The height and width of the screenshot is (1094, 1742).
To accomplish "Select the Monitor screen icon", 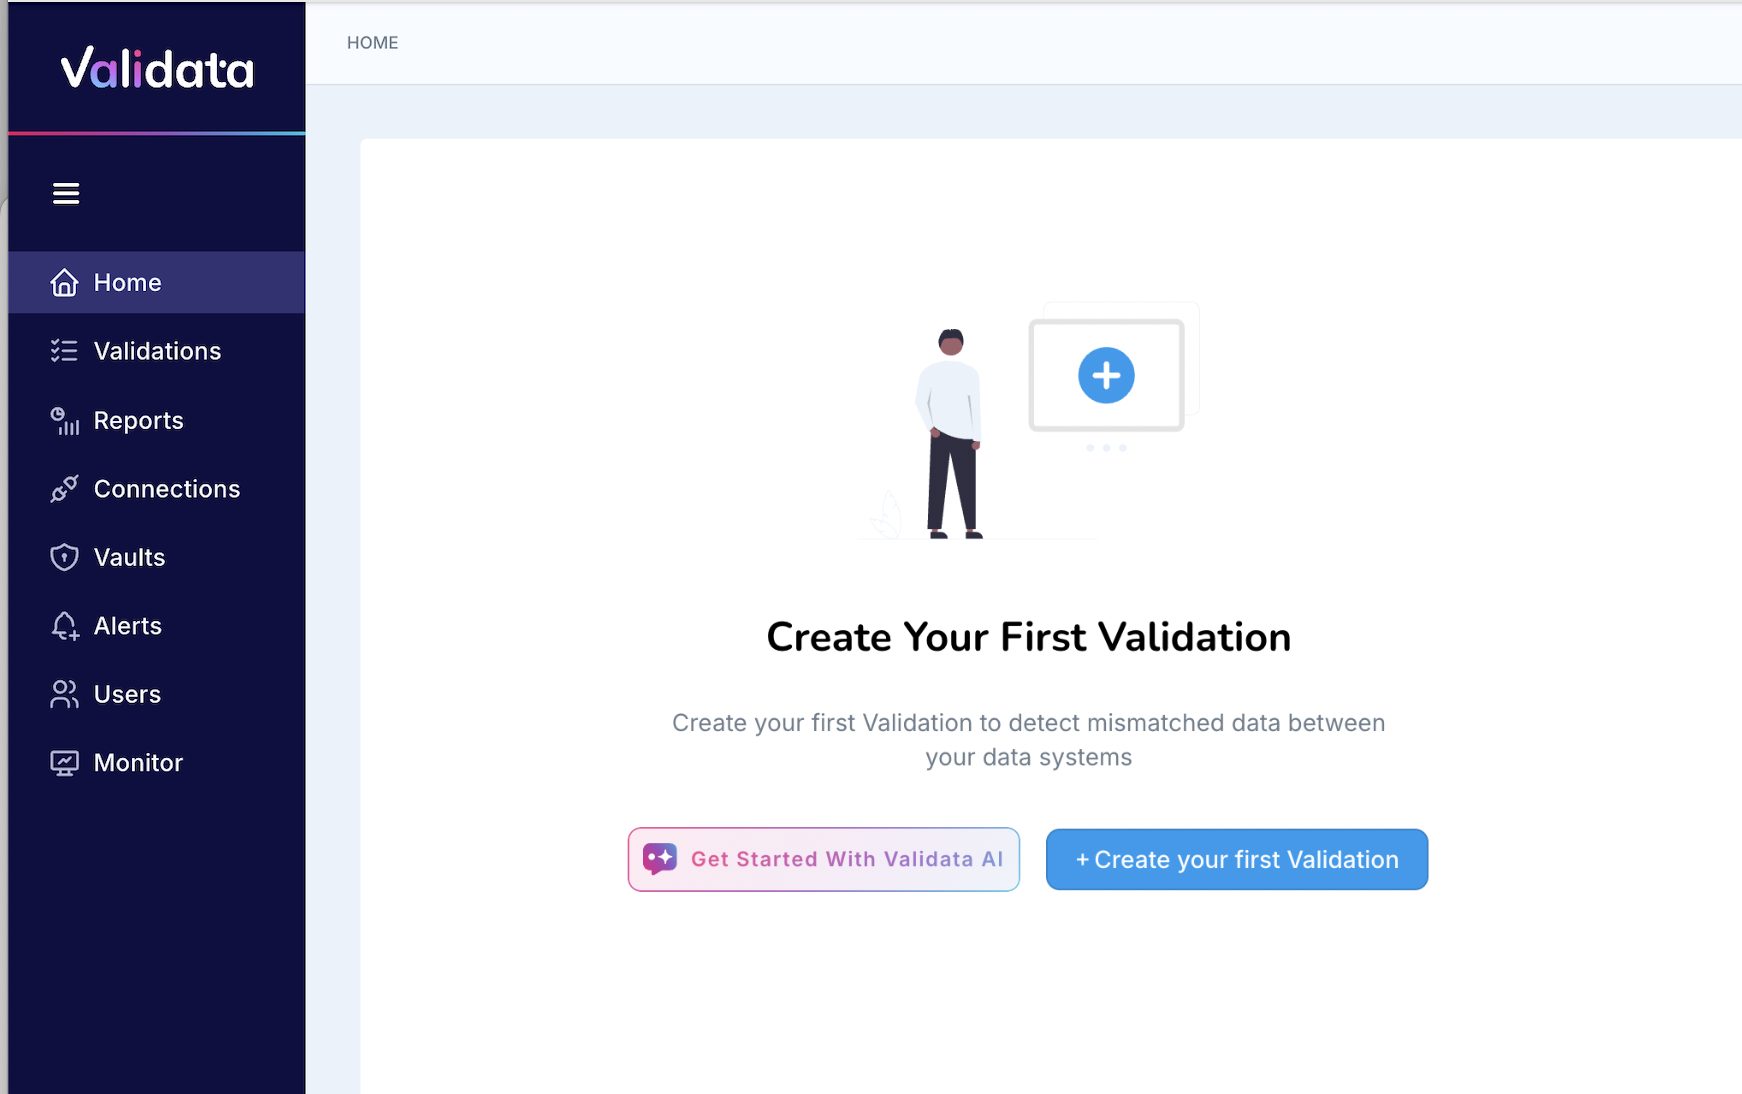I will [64, 762].
